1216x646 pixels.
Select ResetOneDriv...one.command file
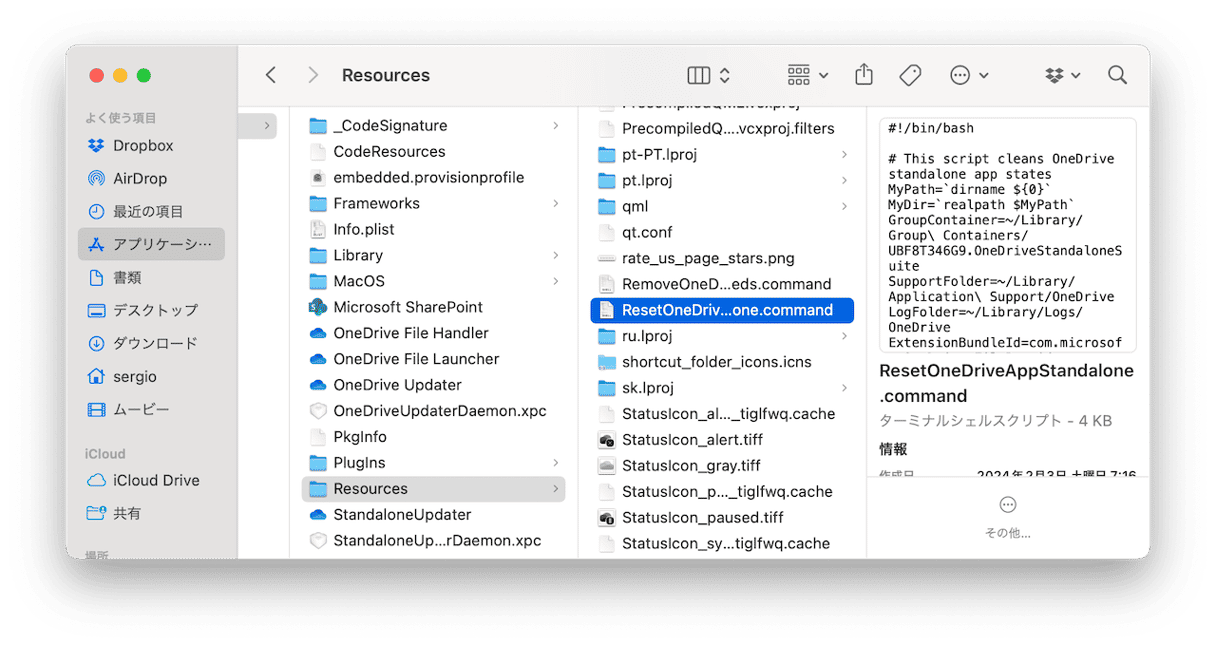click(722, 310)
